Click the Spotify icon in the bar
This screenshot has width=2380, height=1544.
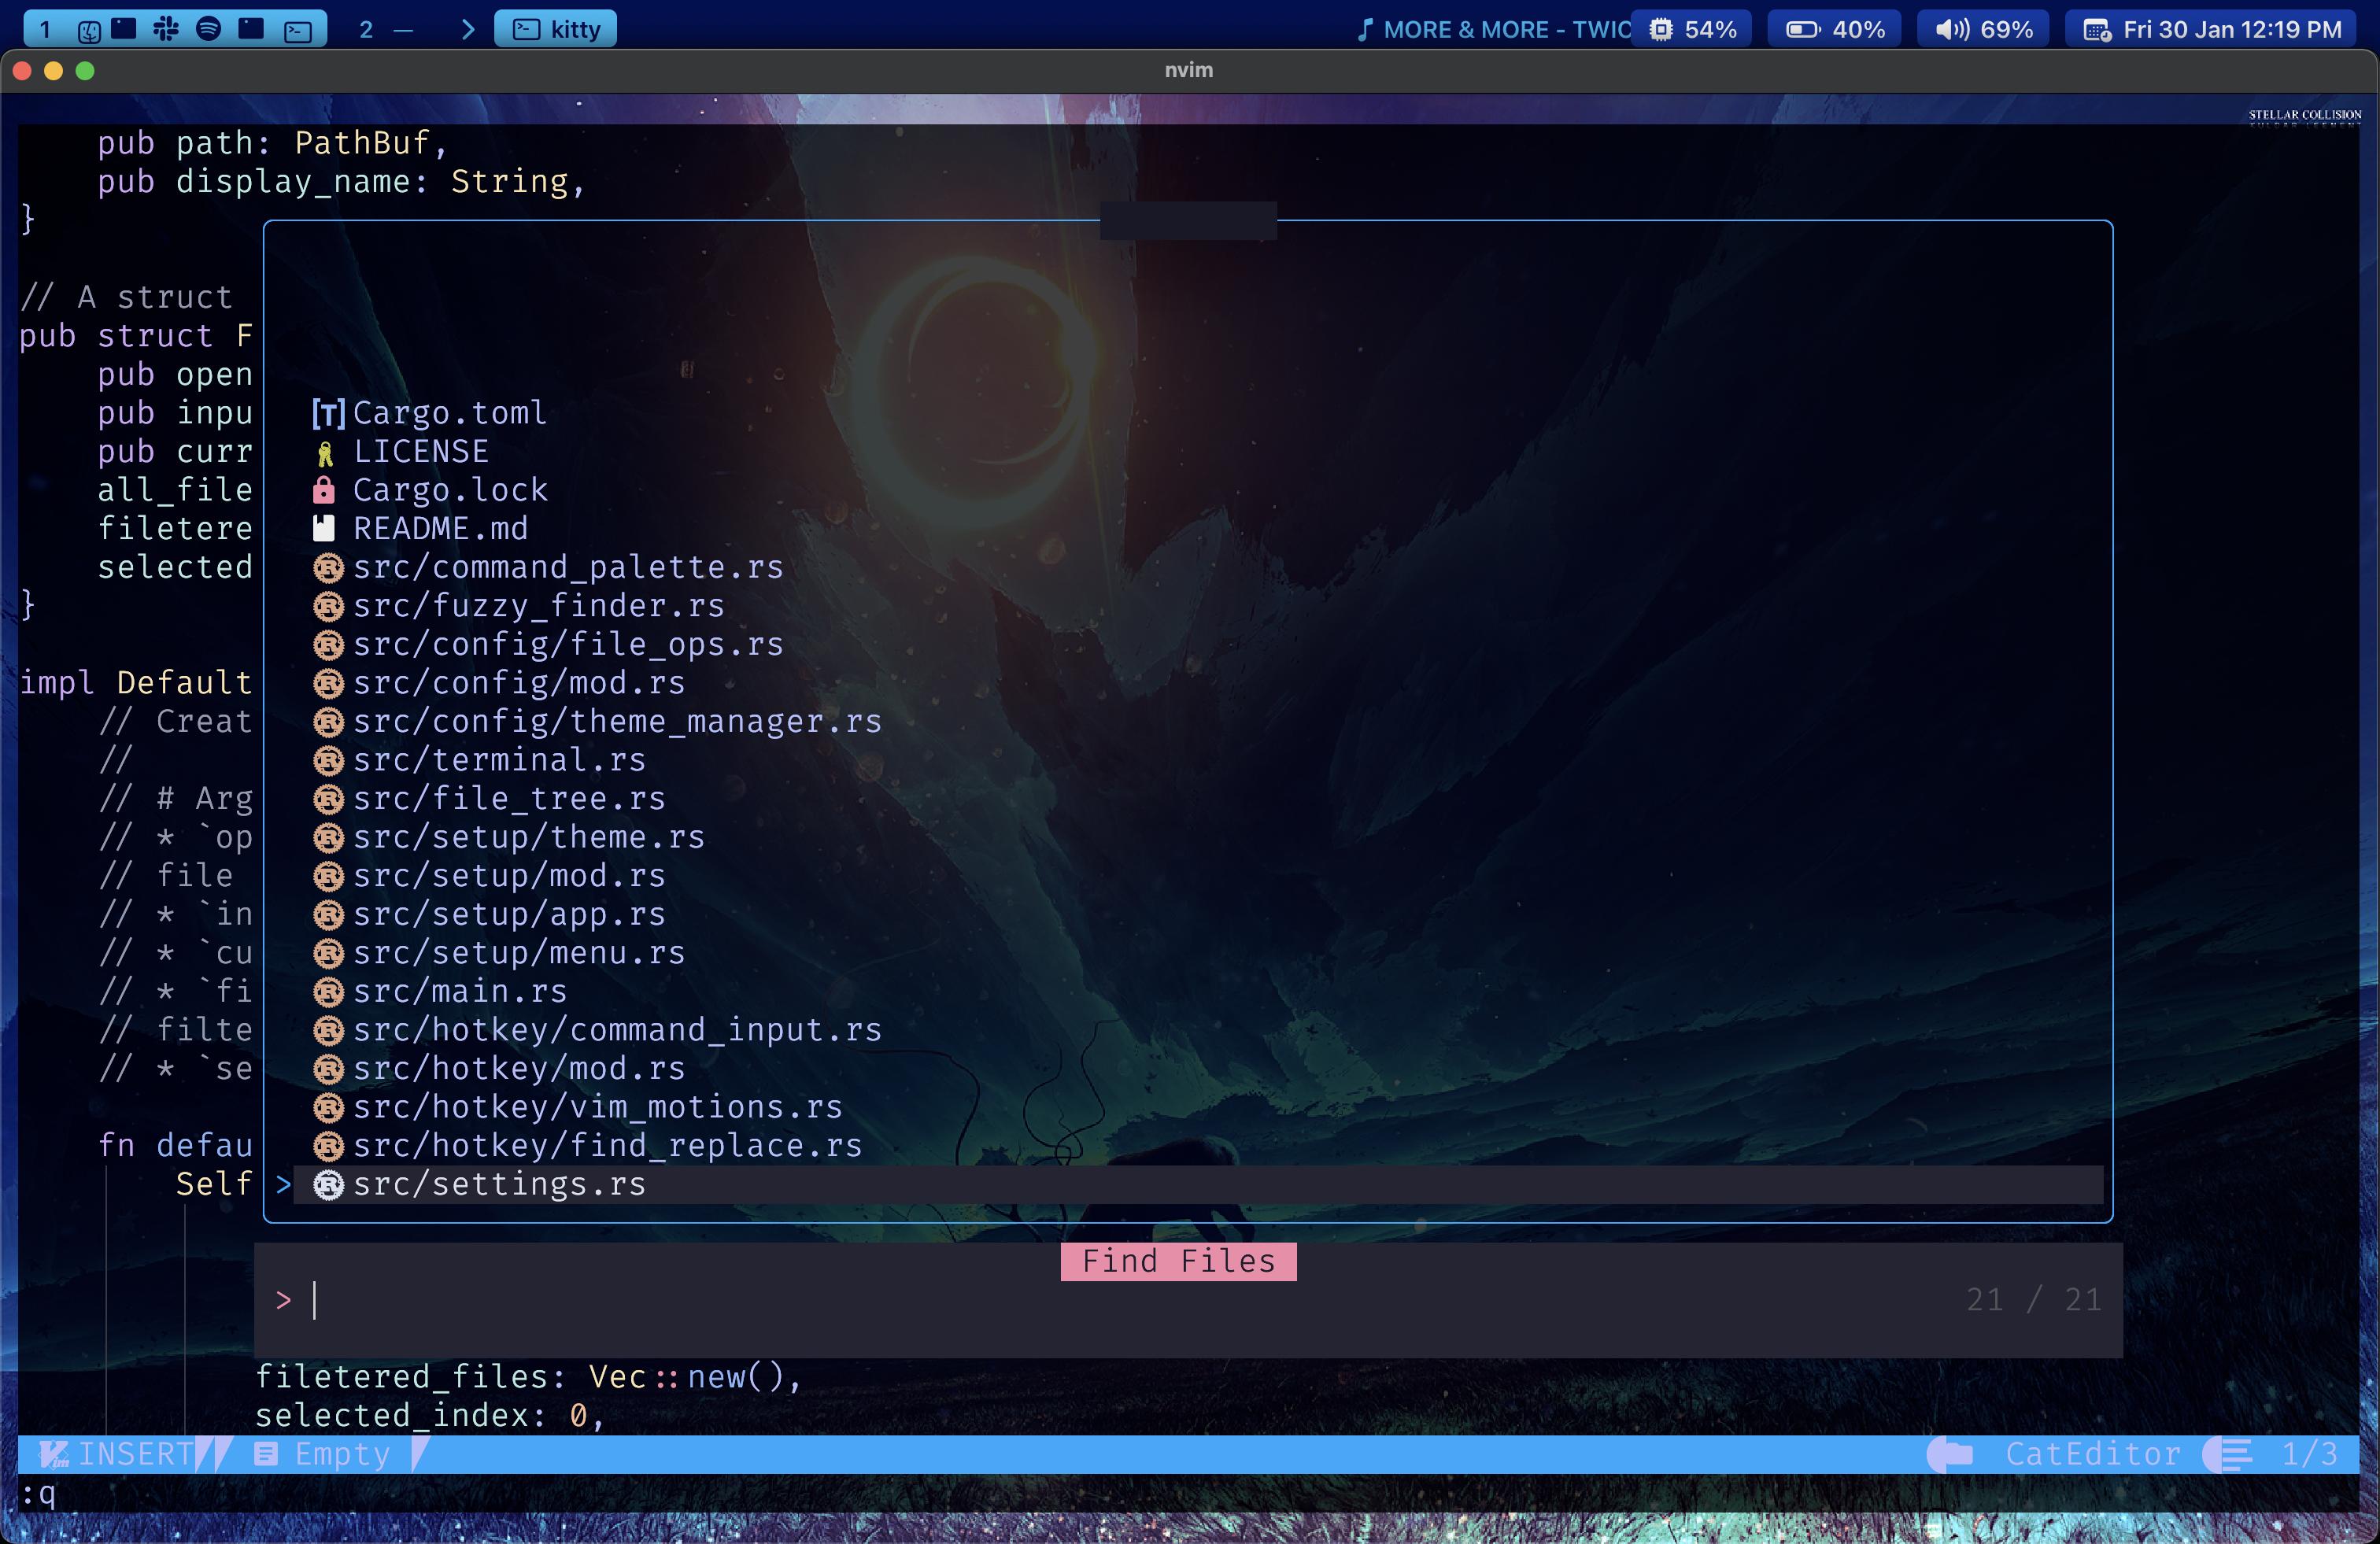tap(208, 29)
